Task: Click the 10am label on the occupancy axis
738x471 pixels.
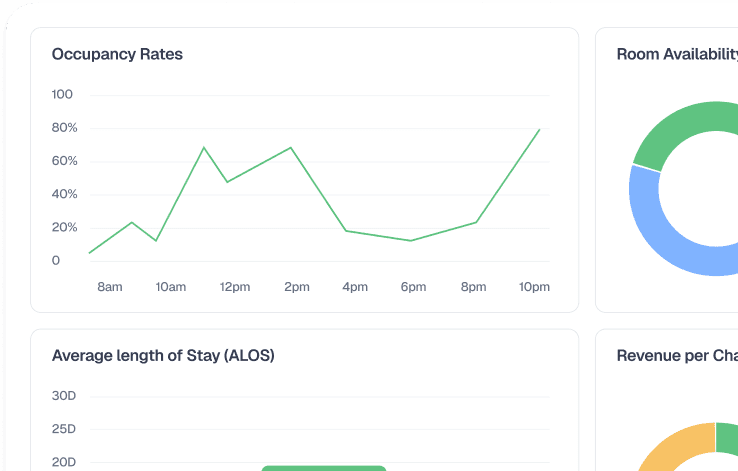Action: click(x=171, y=287)
